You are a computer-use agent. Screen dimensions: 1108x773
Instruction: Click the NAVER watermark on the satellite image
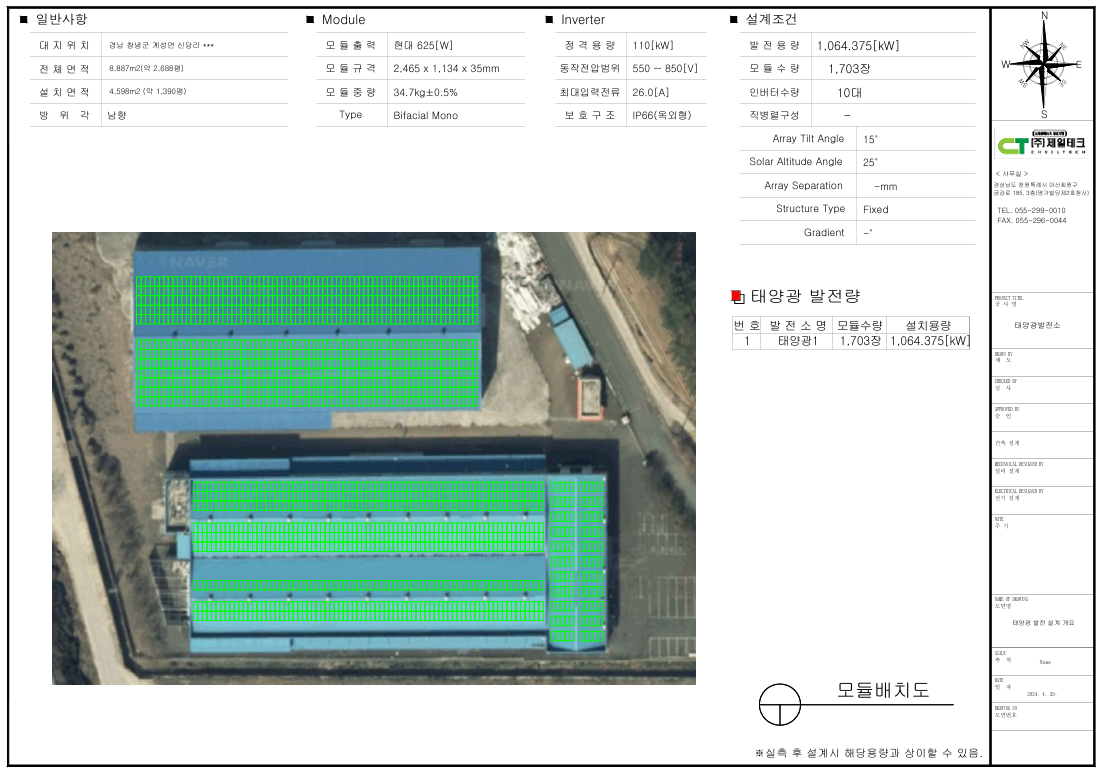pyautogui.click(x=200, y=262)
